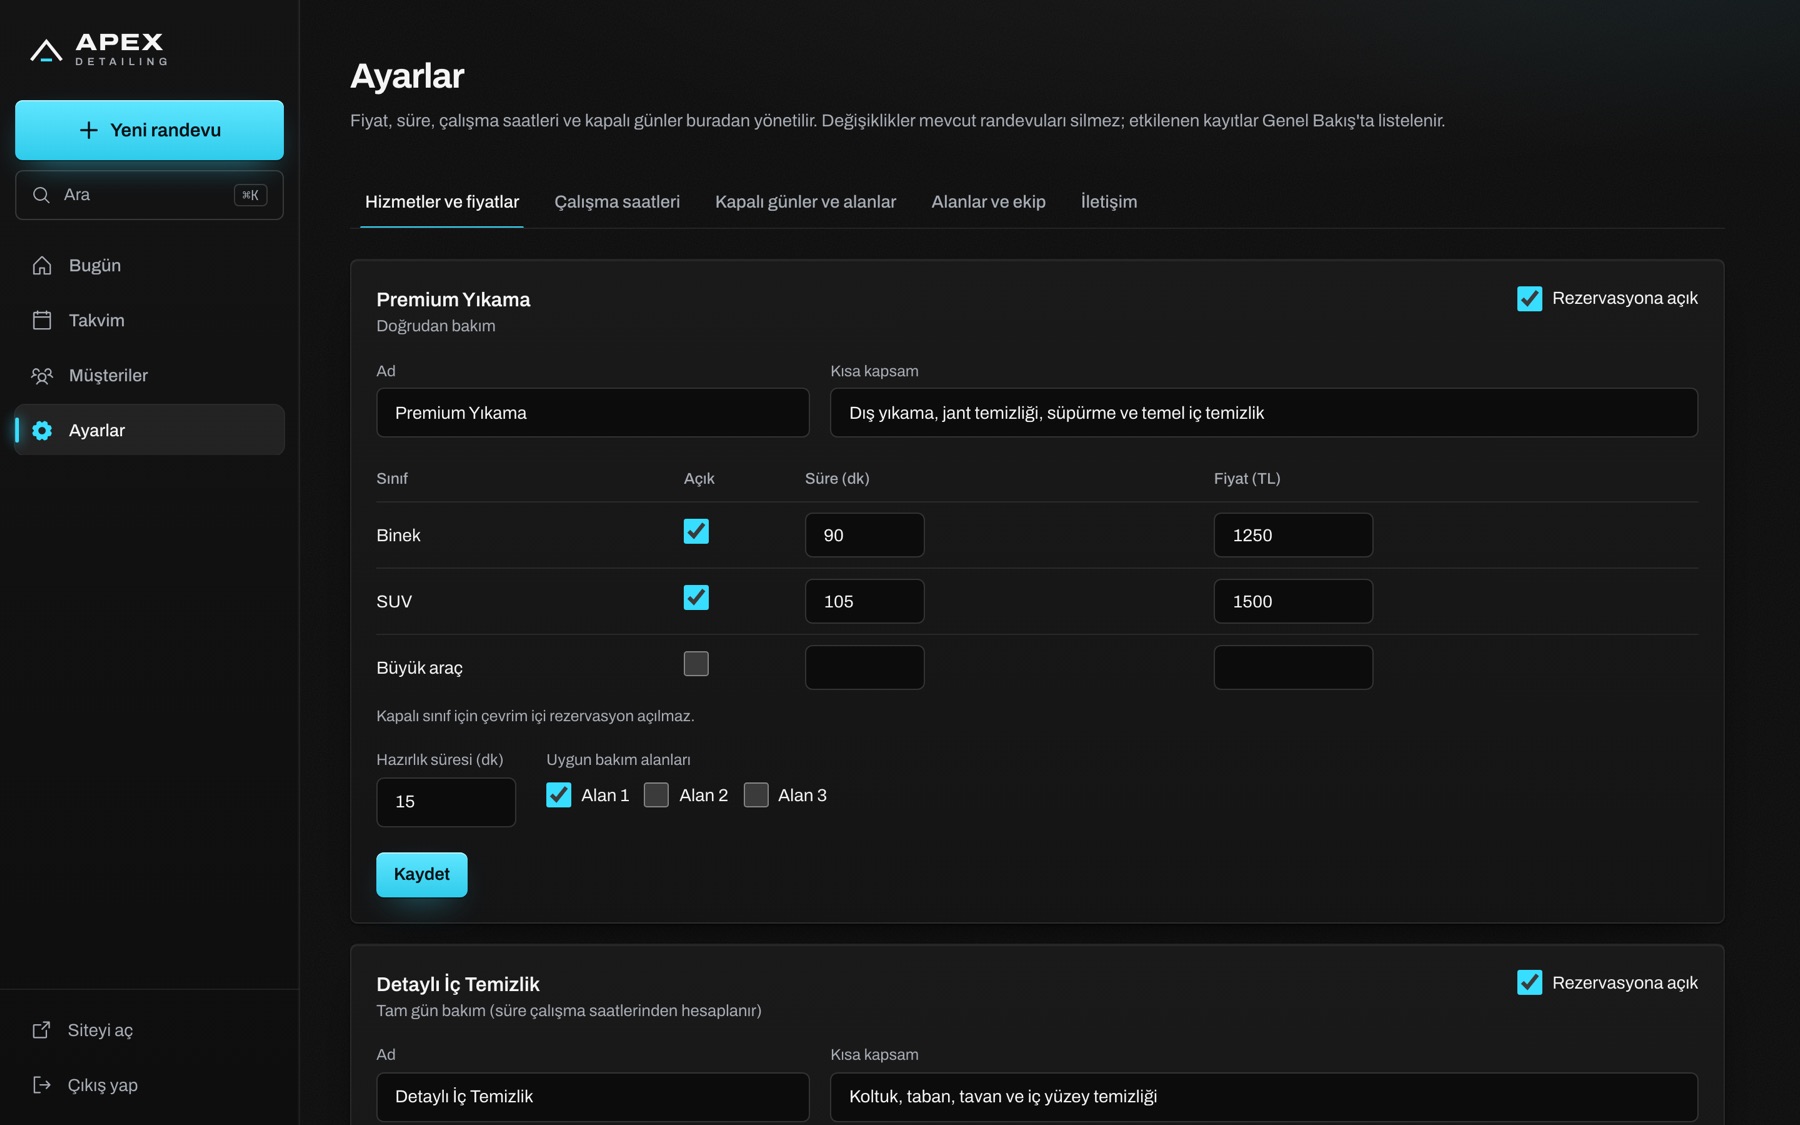Image resolution: width=1800 pixels, height=1125 pixels.
Task: Switch to the Hizmetler ve fiyatlar tab
Action: (x=442, y=202)
